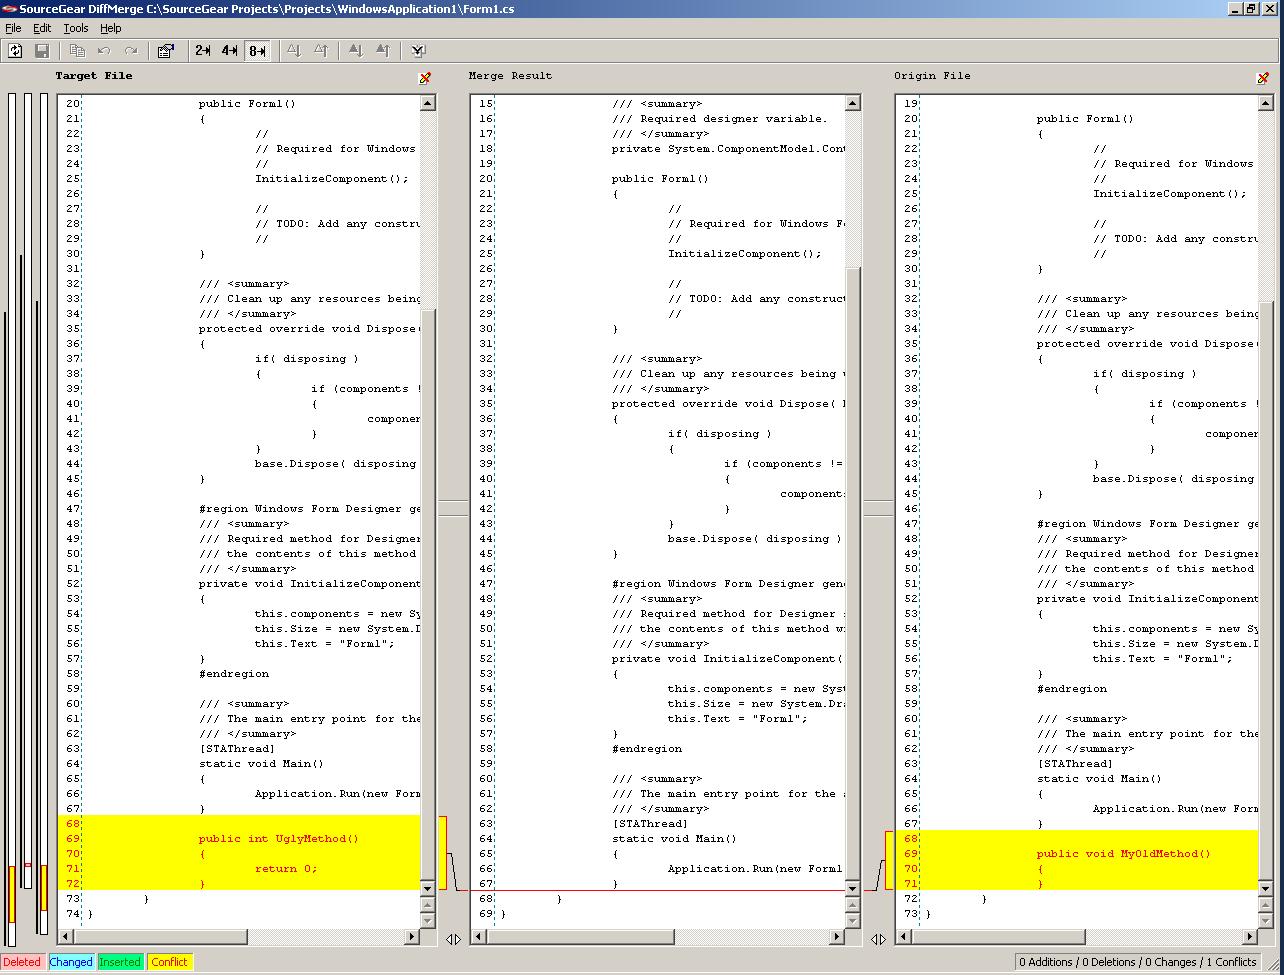
Task: Click 'if( disposing )' in Merge Result pane
Action: point(720,434)
